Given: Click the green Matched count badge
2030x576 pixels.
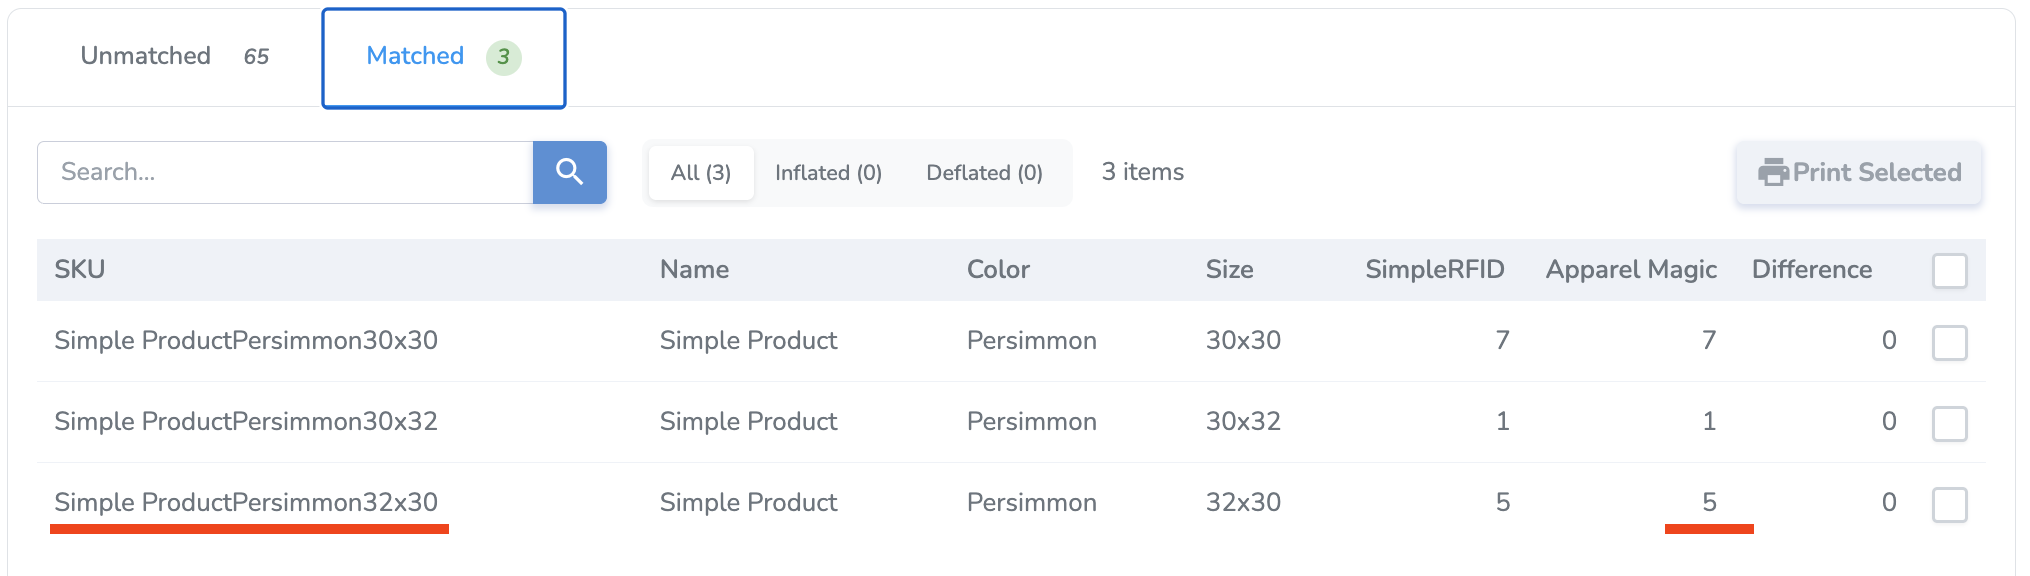Looking at the screenshot, I should (503, 57).
